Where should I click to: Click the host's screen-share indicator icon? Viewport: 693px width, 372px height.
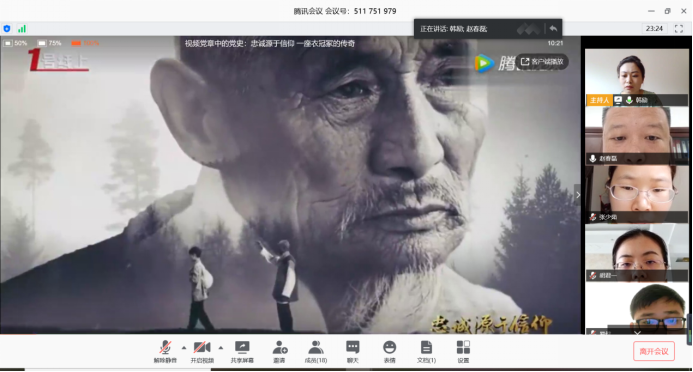[x=618, y=100]
